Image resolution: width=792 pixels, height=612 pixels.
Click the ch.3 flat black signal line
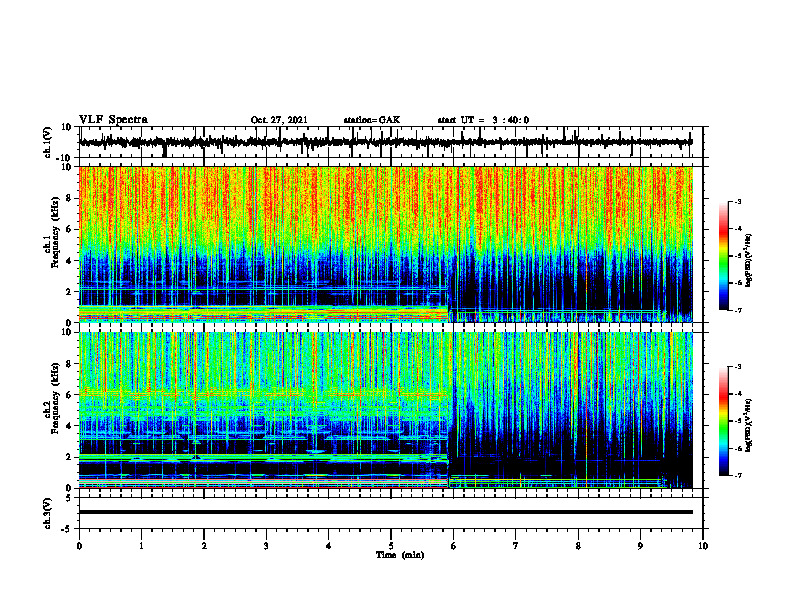pos(385,512)
